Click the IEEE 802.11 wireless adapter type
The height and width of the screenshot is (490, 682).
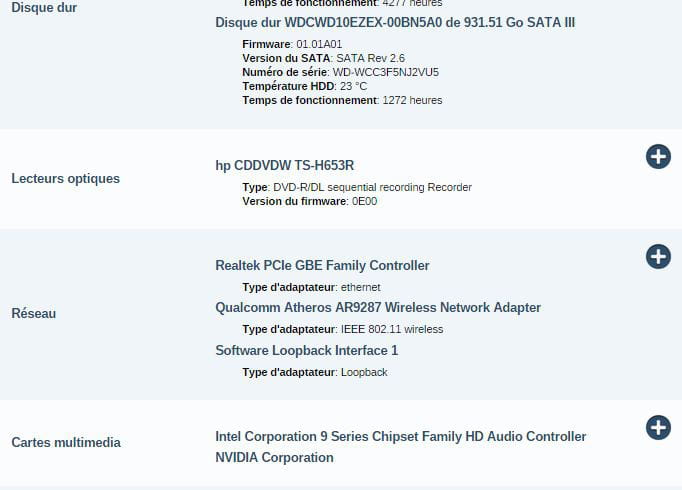[x=391, y=329]
